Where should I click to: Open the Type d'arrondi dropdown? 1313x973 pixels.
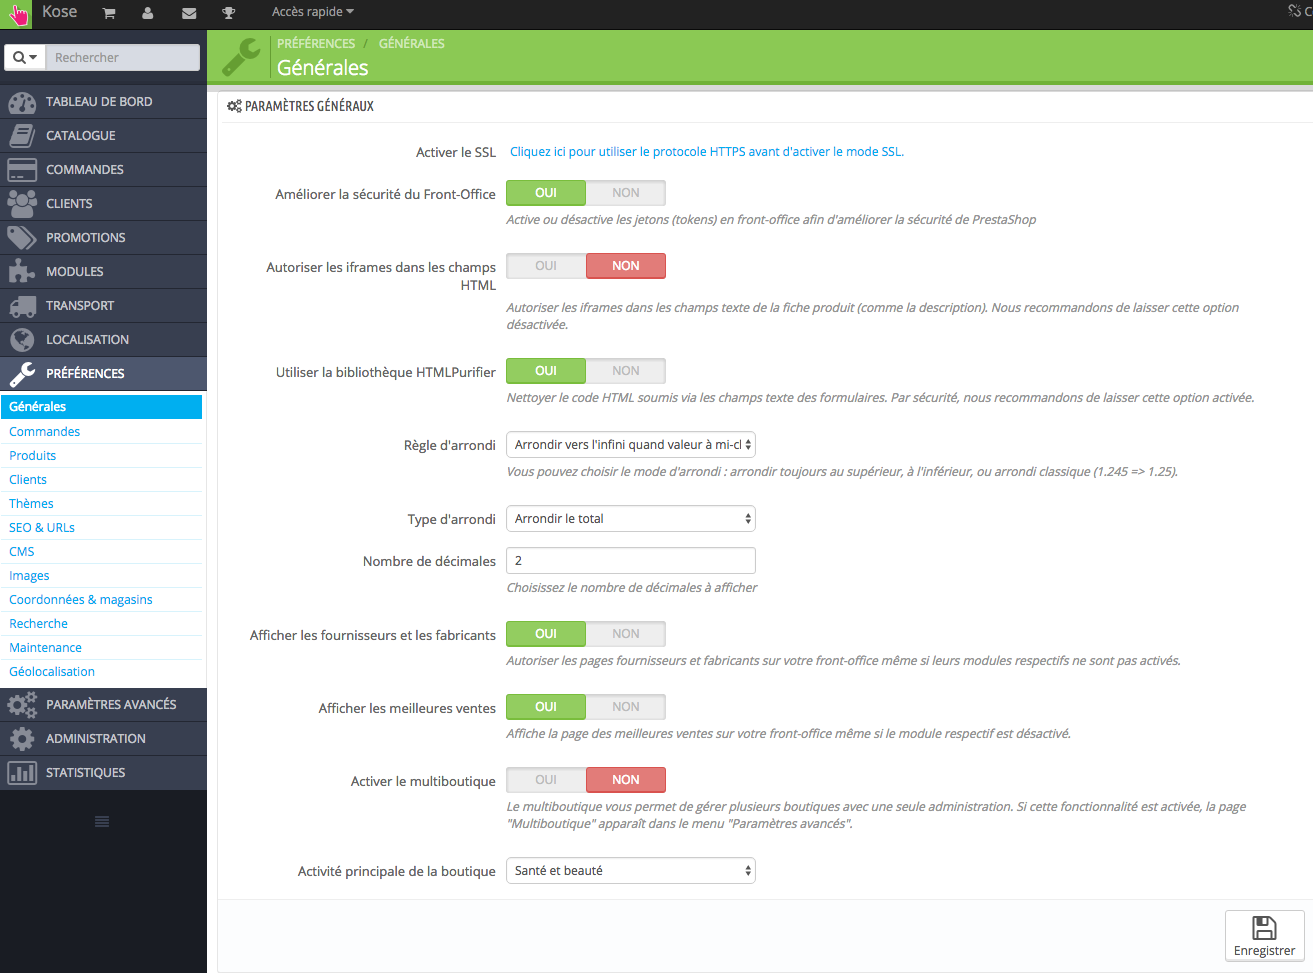pos(631,519)
